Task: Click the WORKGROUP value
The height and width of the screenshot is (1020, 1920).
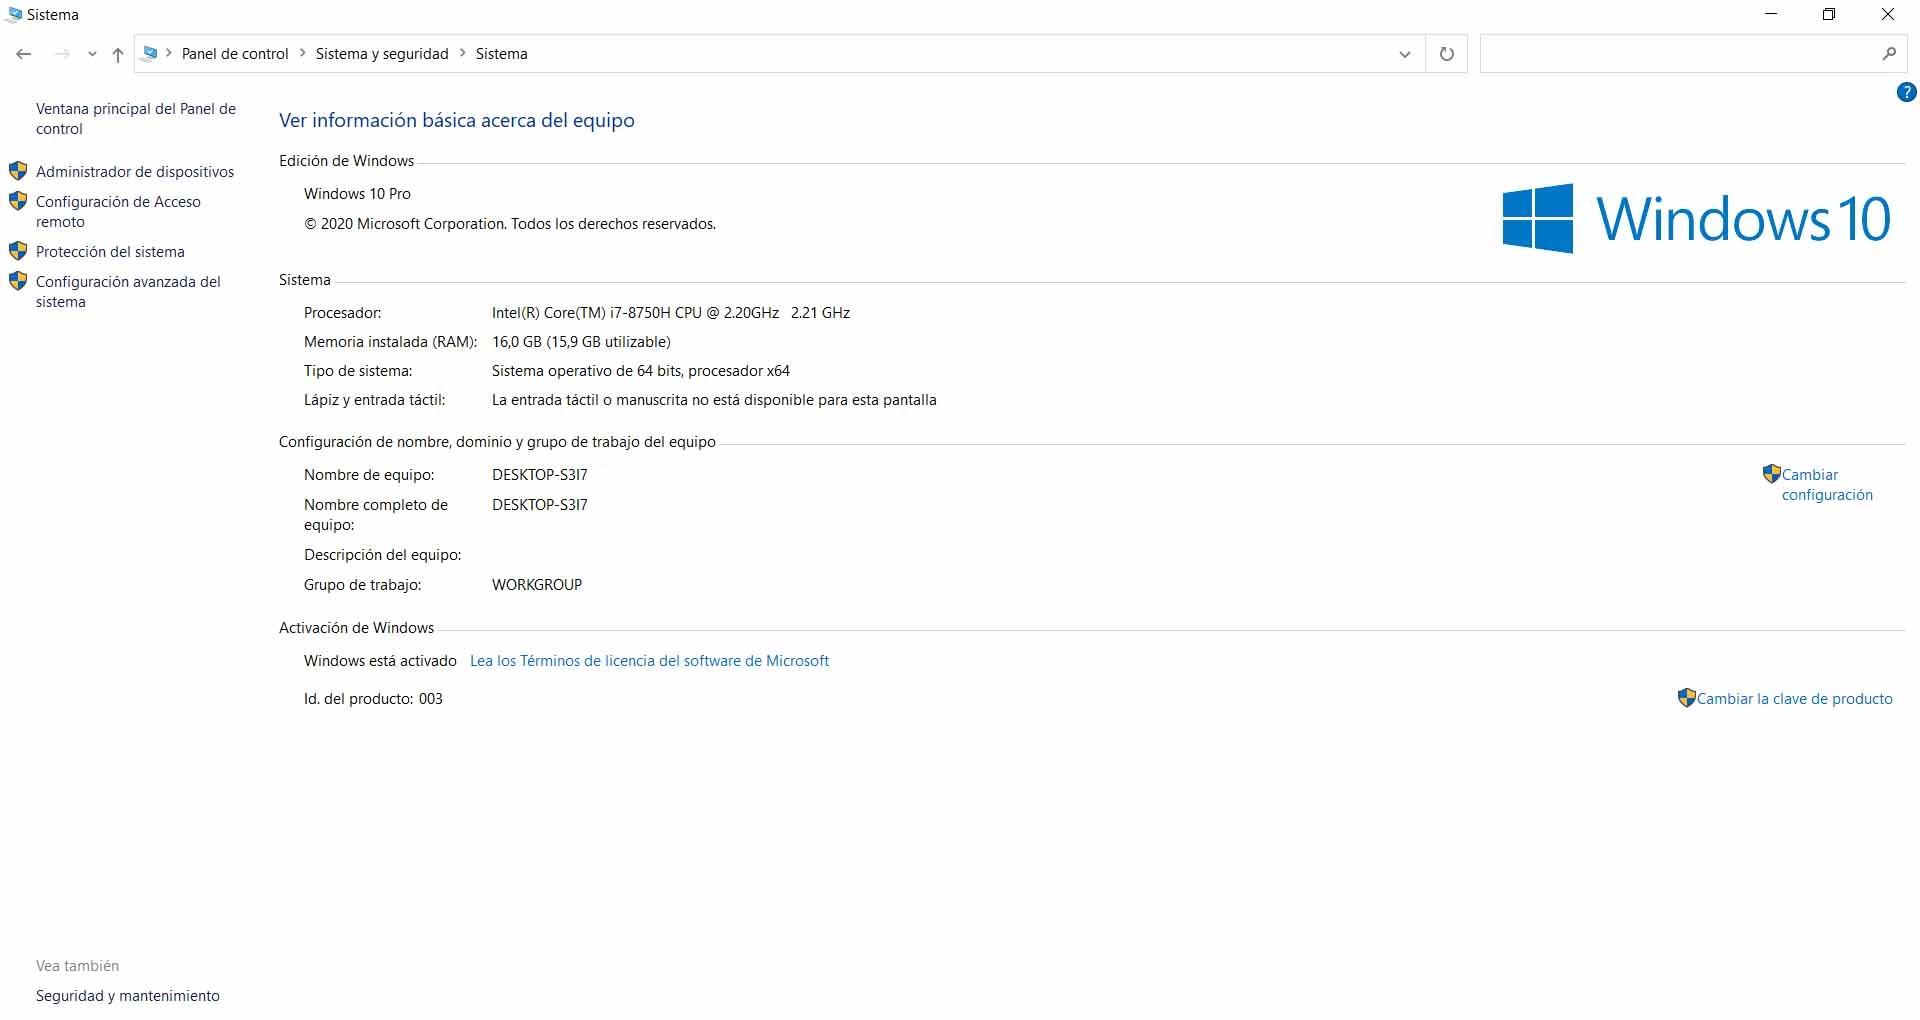Action: (x=537, y=585)
